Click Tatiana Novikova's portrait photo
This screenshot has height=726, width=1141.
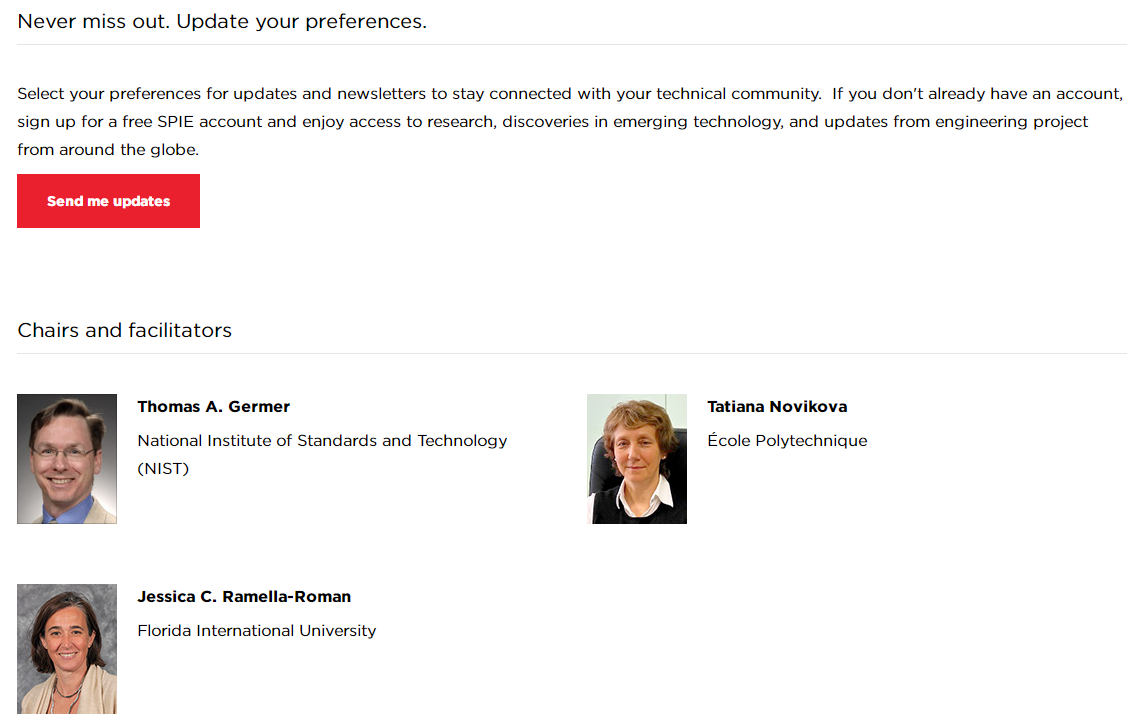coord(637,459)
